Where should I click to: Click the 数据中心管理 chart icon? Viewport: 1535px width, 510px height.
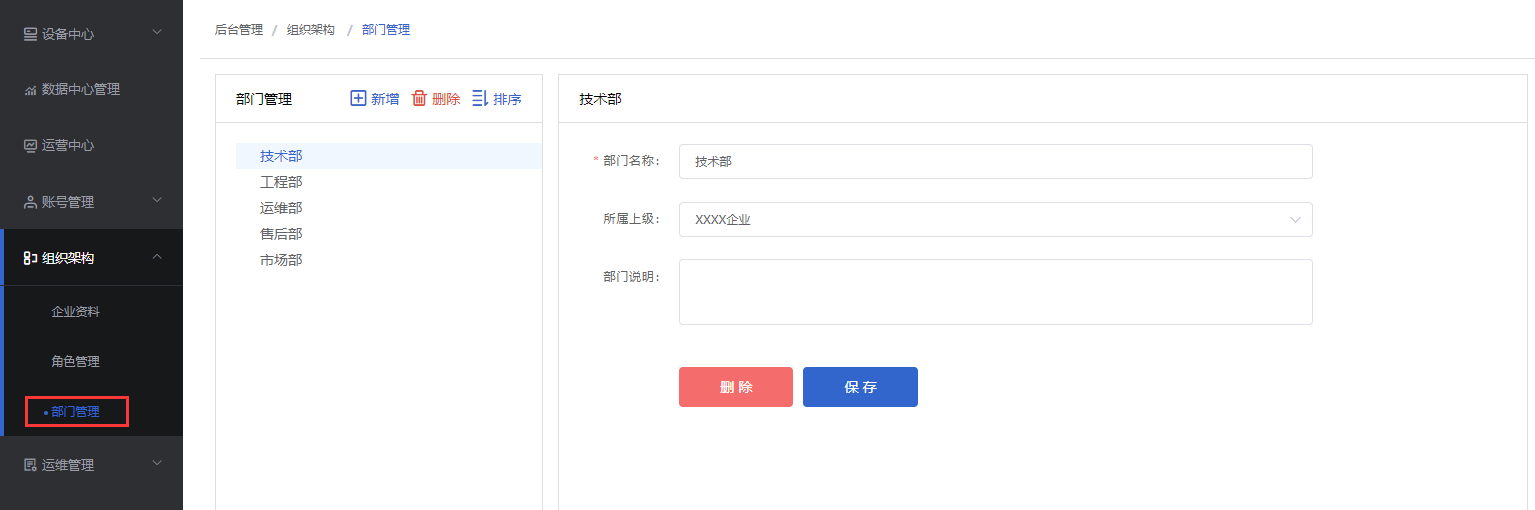[30, 90]
